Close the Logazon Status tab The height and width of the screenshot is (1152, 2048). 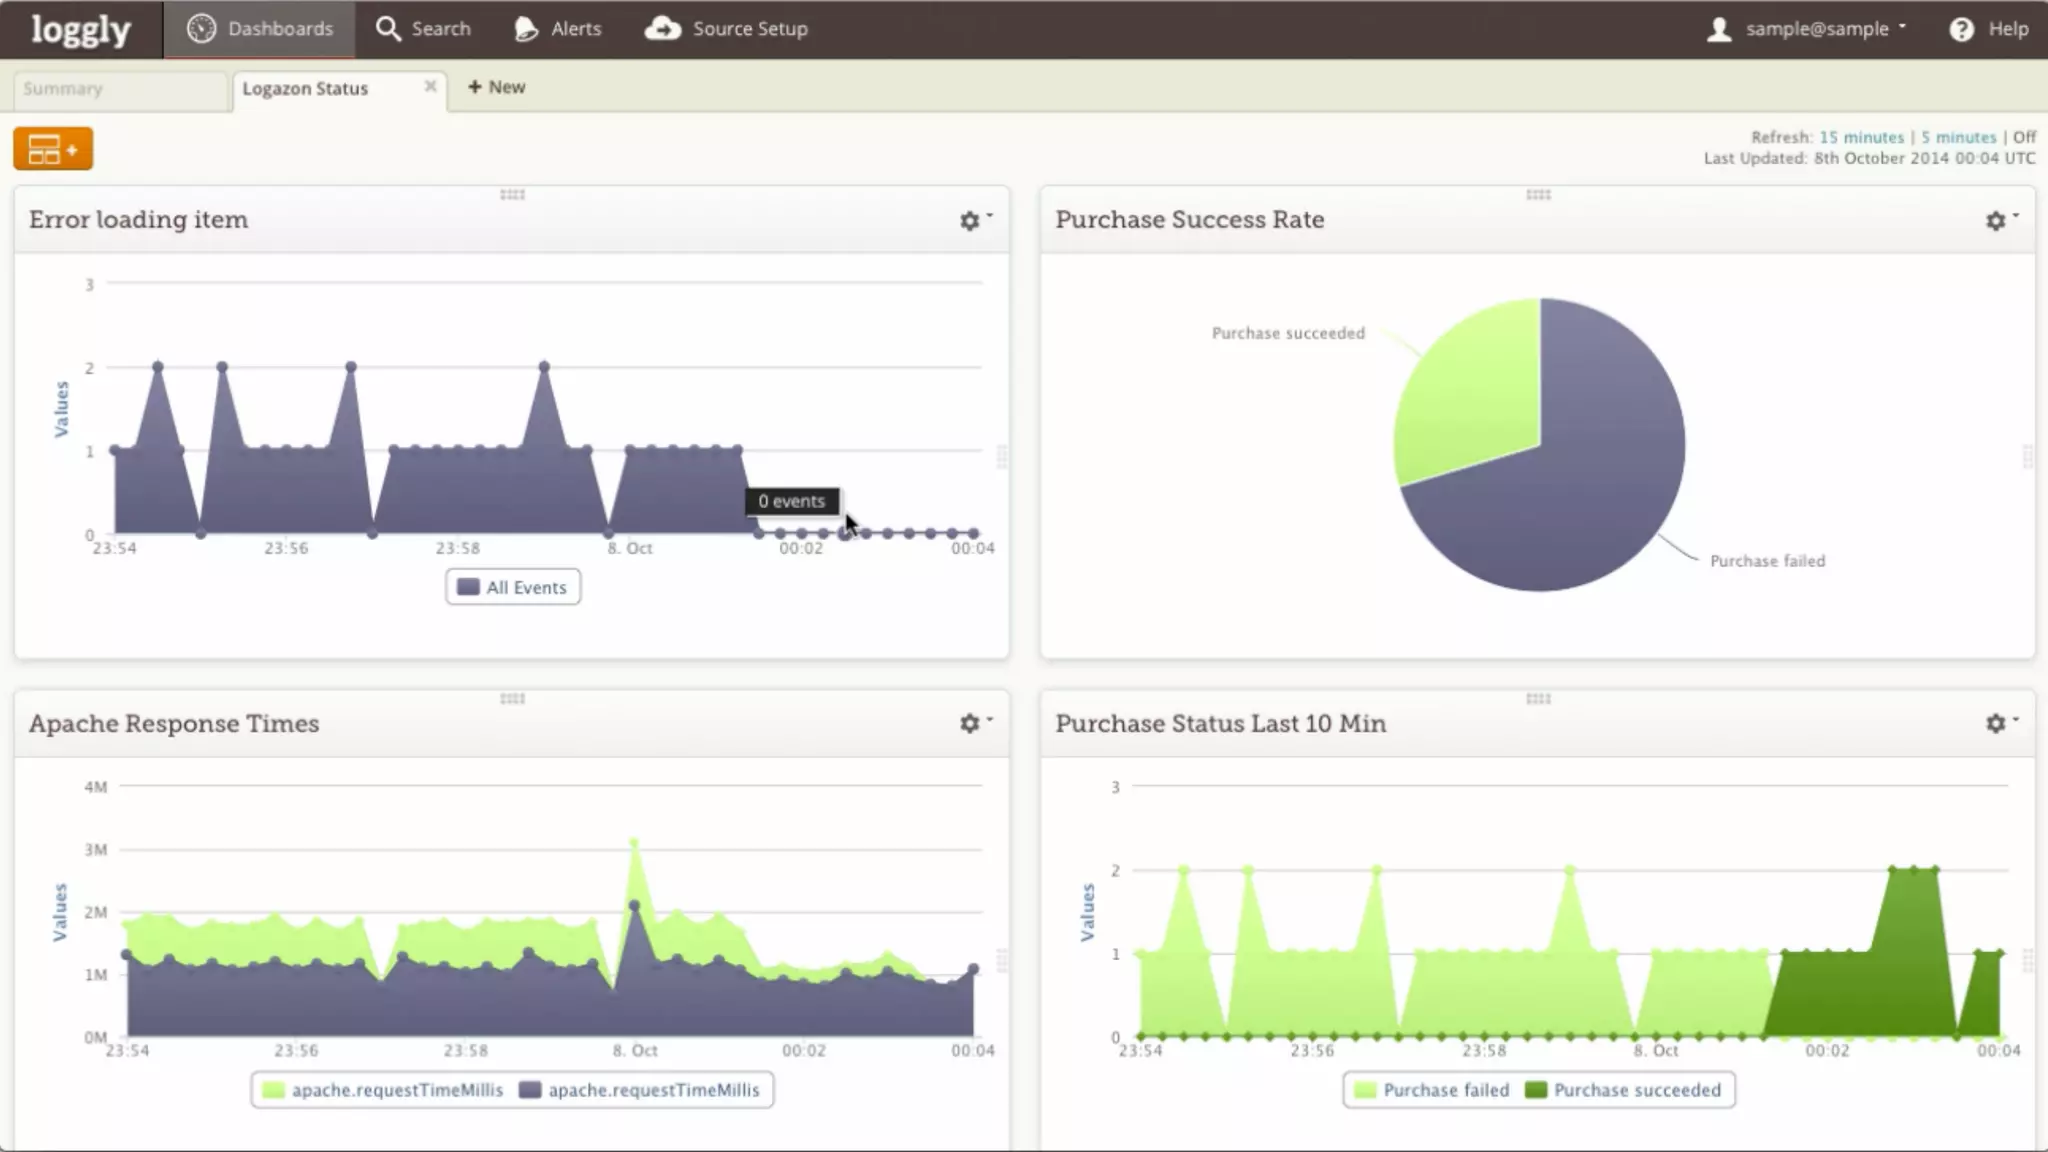coord(430,86)
